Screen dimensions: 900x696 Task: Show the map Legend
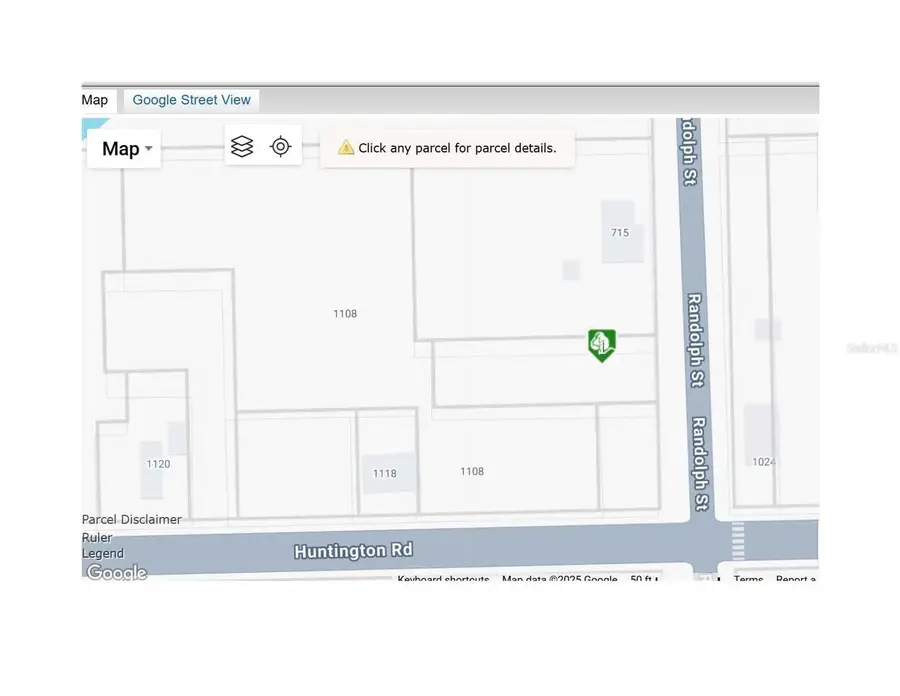click(102, 553)
